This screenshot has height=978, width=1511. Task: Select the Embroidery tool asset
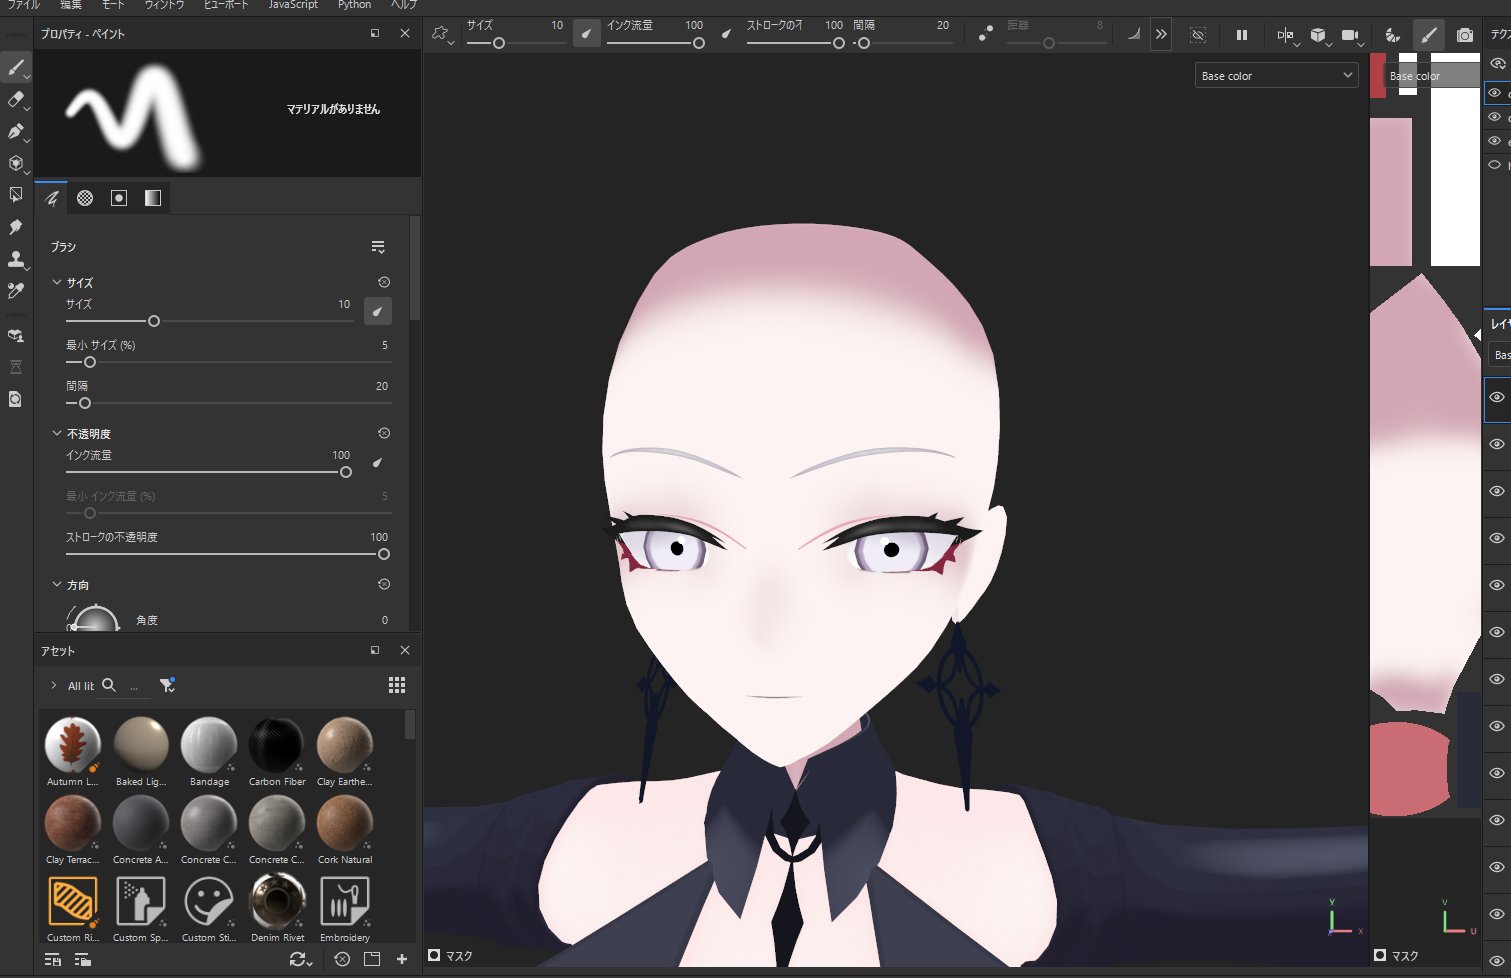pyautogui.click(x=345, y=907)
